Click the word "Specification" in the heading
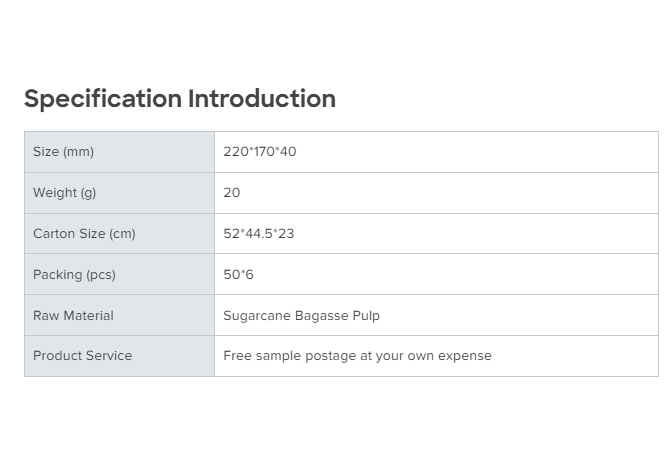670x469 pixels. (x=103, y=99)
